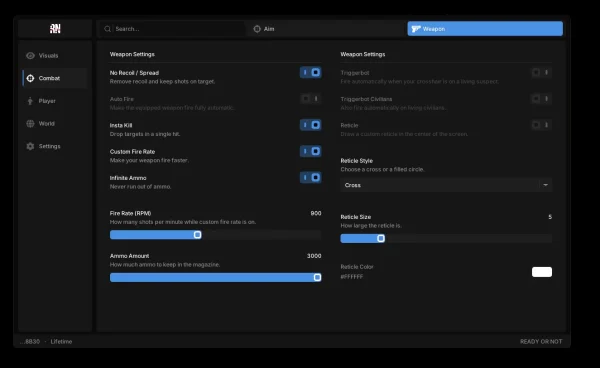Click the No Recoil / Spread label

click(134, 73)
